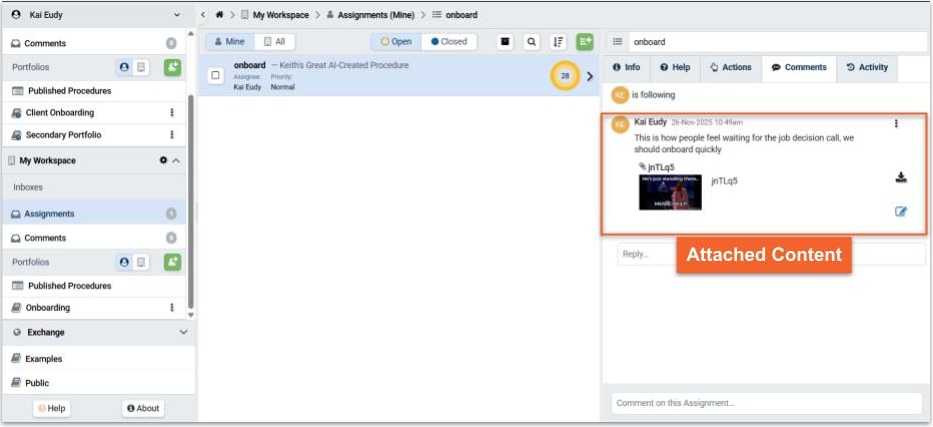Toggle the person portfolio filter under My Workspace
Viewport: 933px width, 427px height.
point(124,262)
